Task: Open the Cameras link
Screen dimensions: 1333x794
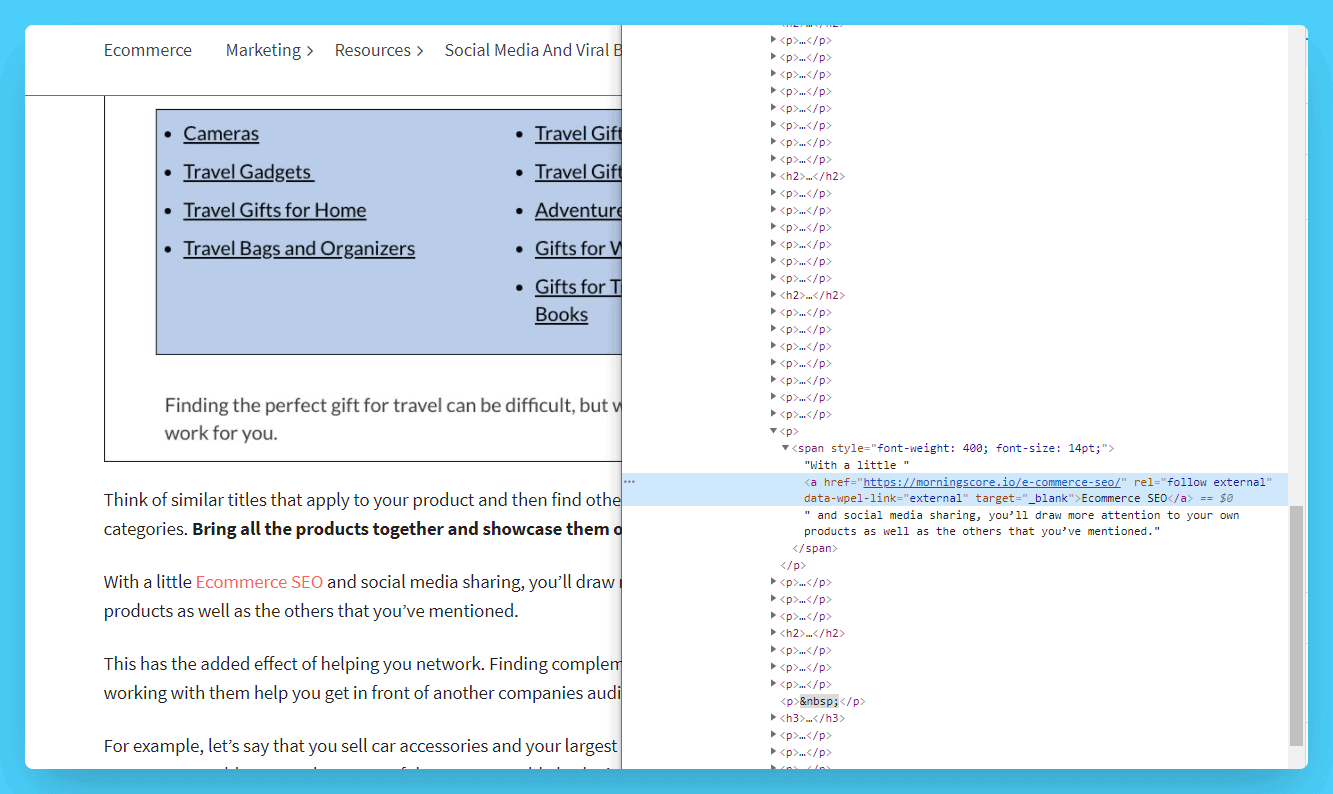Action: point(221,134)
